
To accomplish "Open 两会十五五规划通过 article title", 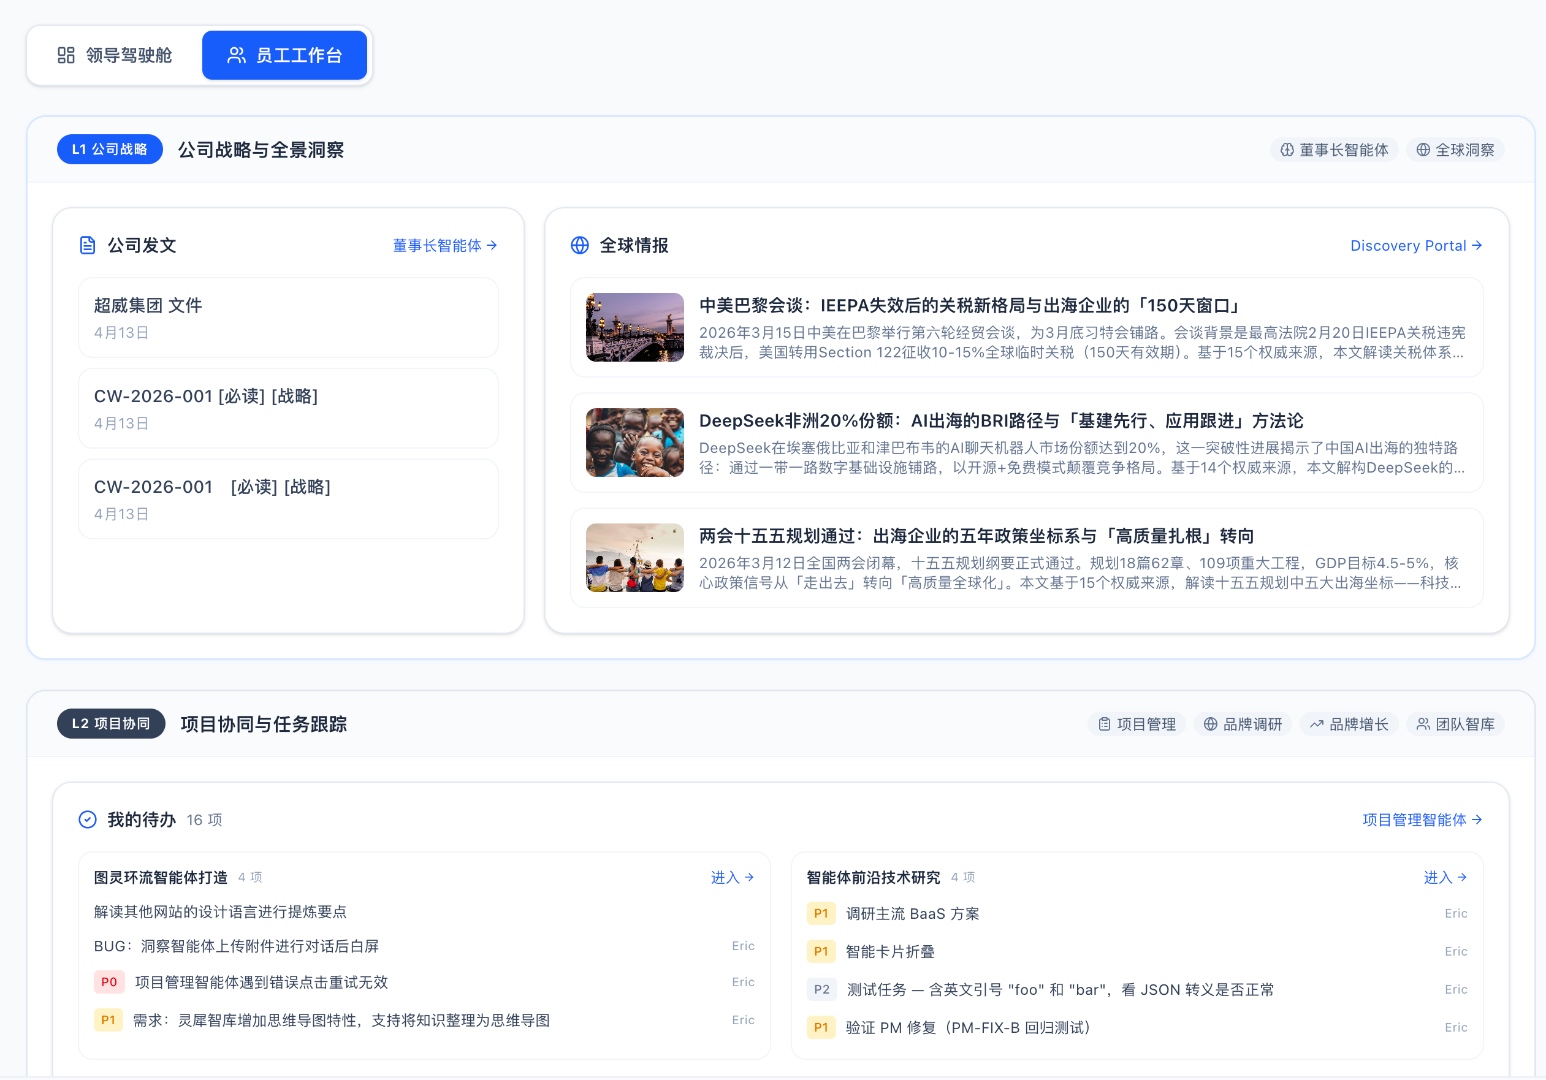I will pos(976,536).
